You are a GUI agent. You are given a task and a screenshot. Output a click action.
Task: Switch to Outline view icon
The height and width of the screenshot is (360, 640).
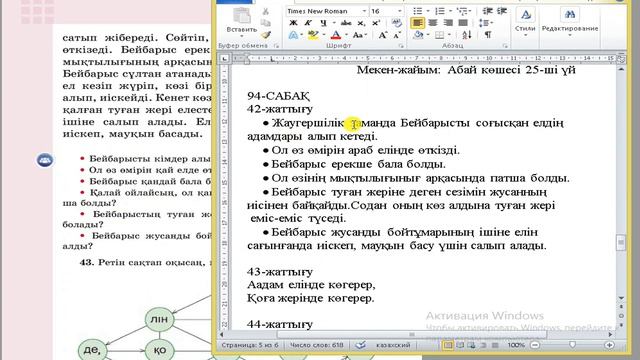[483, 345]
